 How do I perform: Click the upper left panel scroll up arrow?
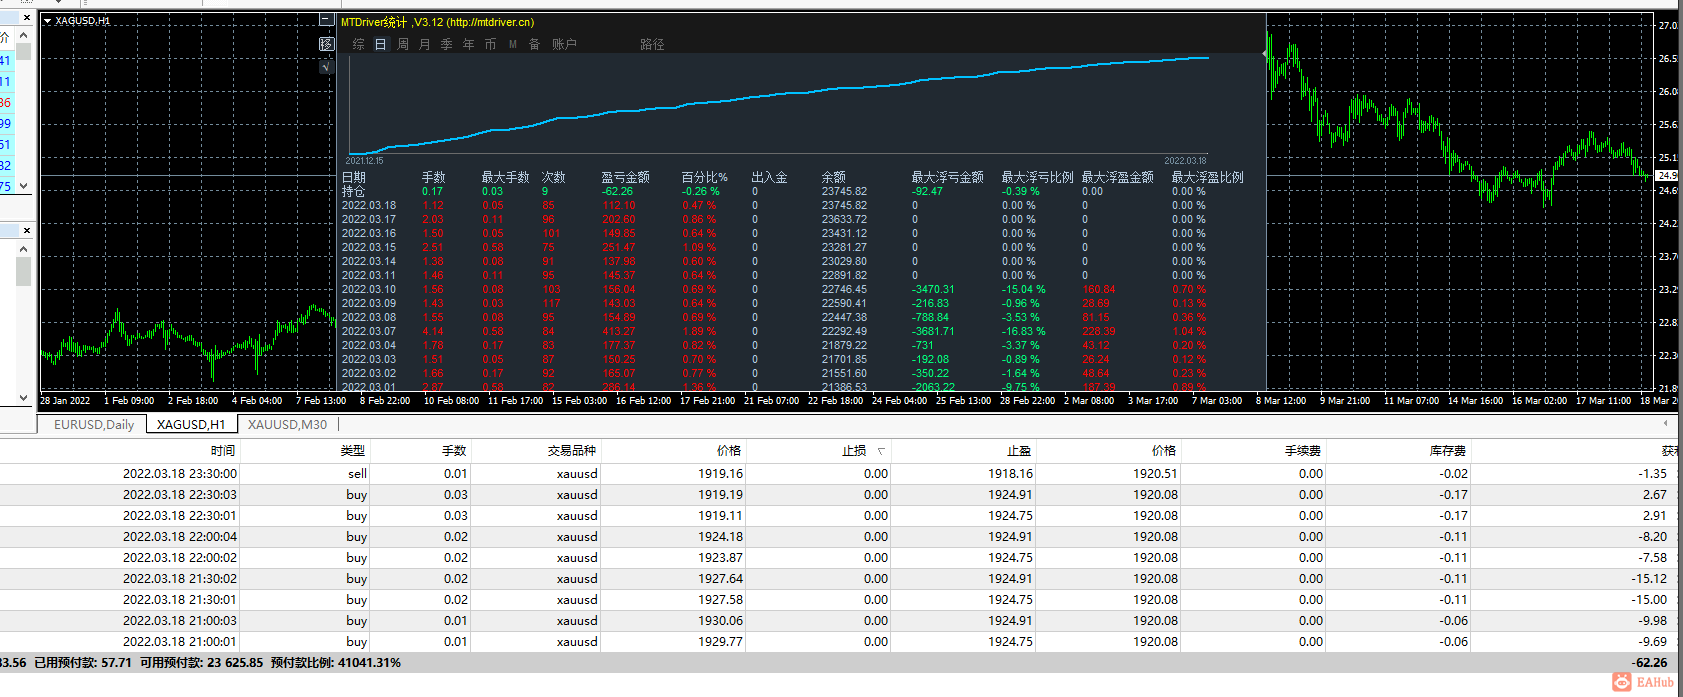(x=23, y=36)
